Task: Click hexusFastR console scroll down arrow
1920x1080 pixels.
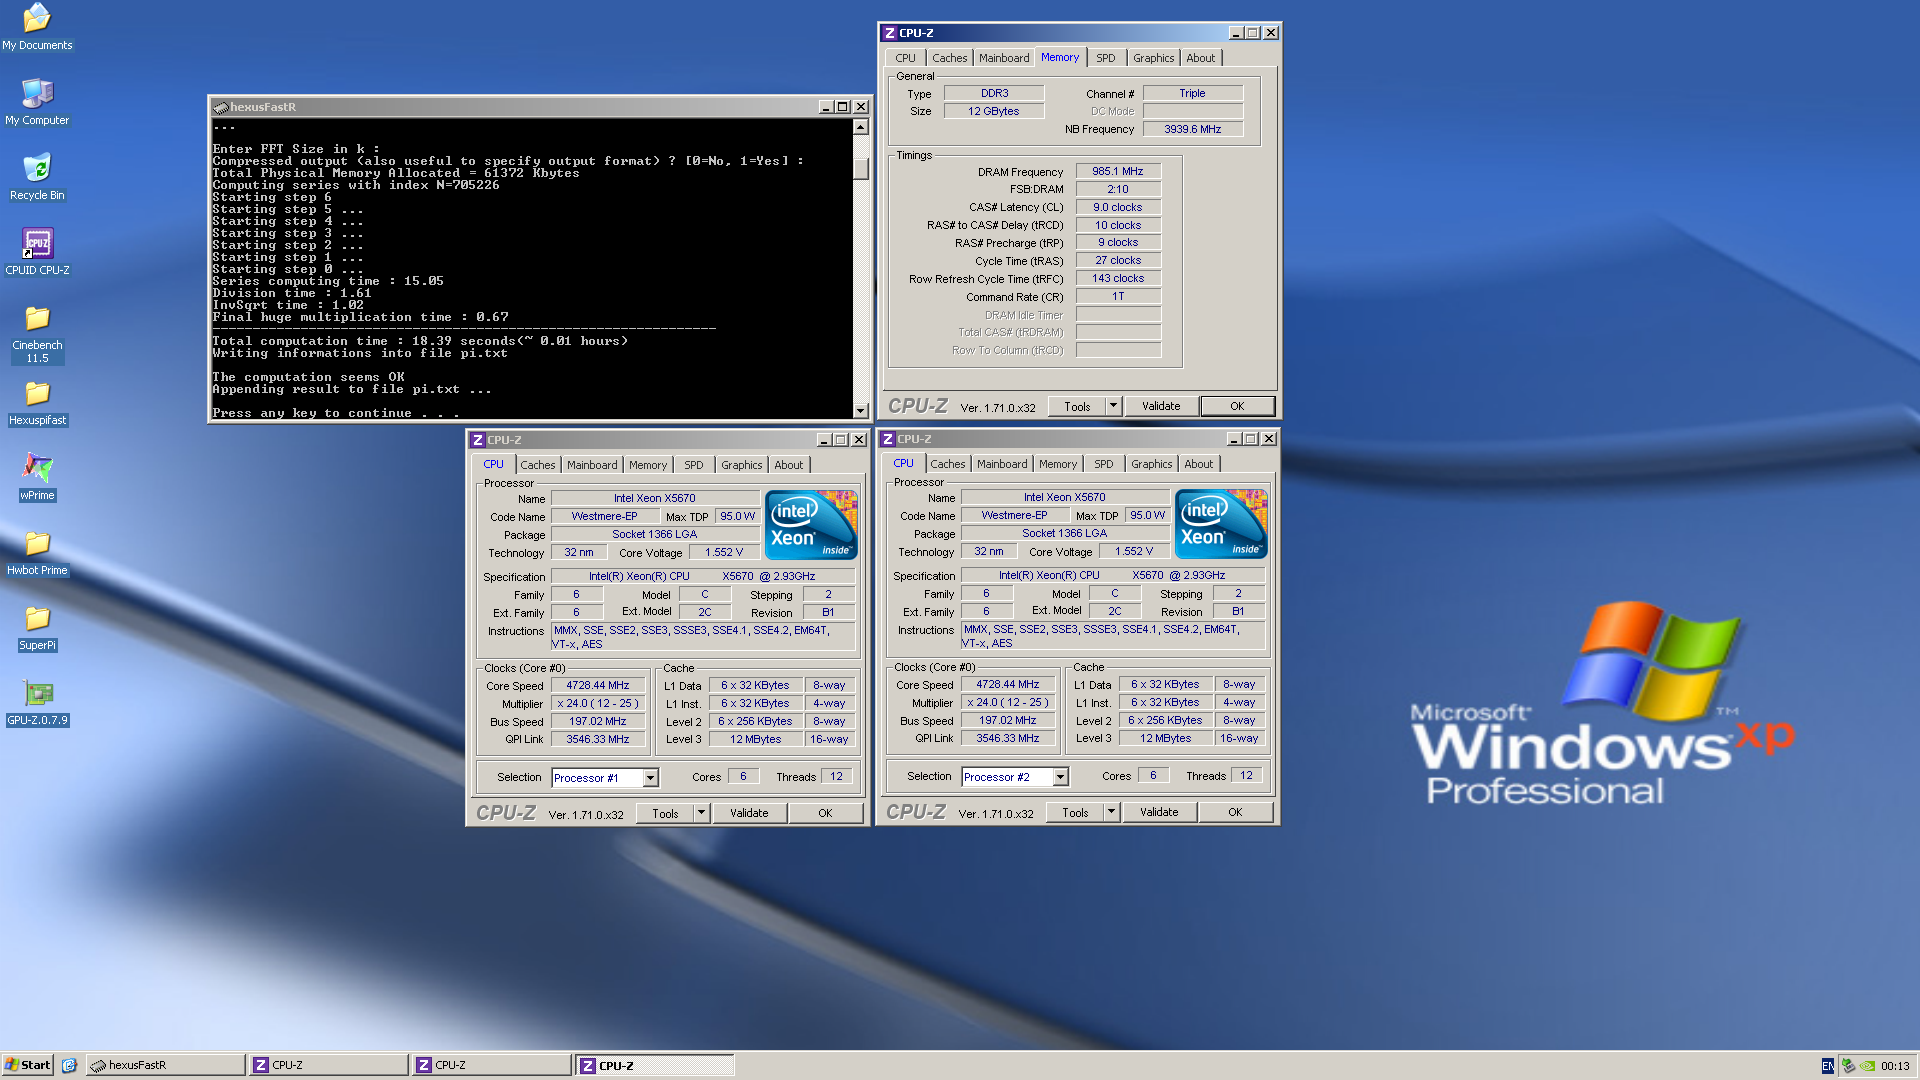Action: coord(861,410)
